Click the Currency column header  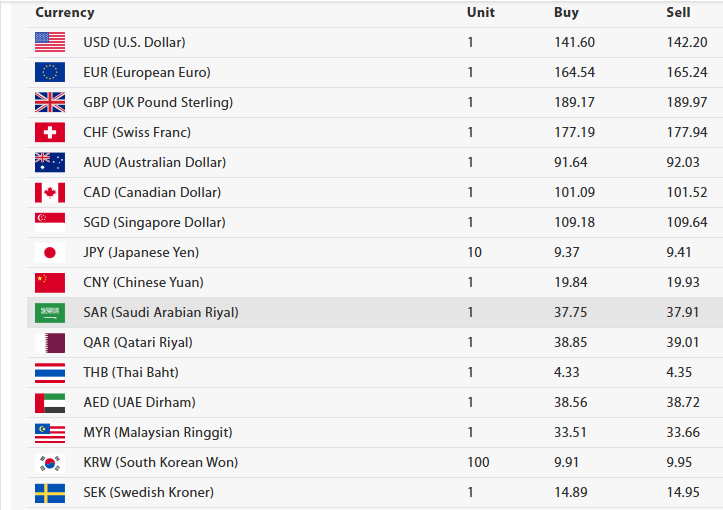(x=65, y=13)
